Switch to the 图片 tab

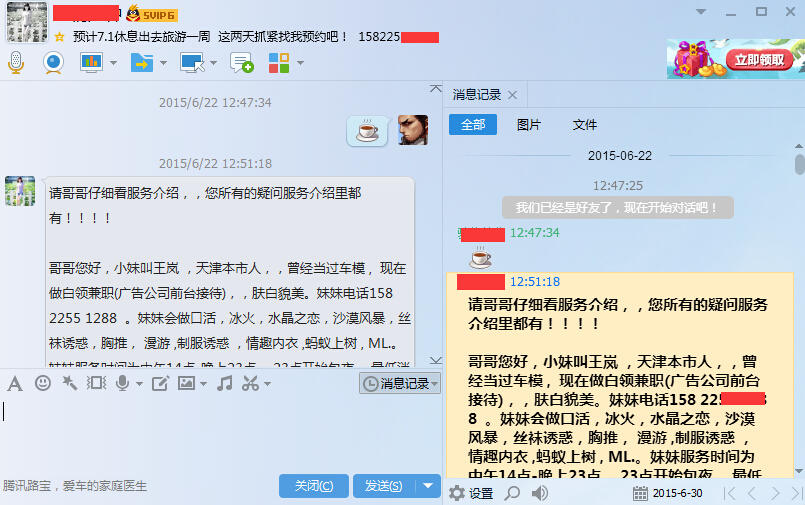(x=529, y=125)
